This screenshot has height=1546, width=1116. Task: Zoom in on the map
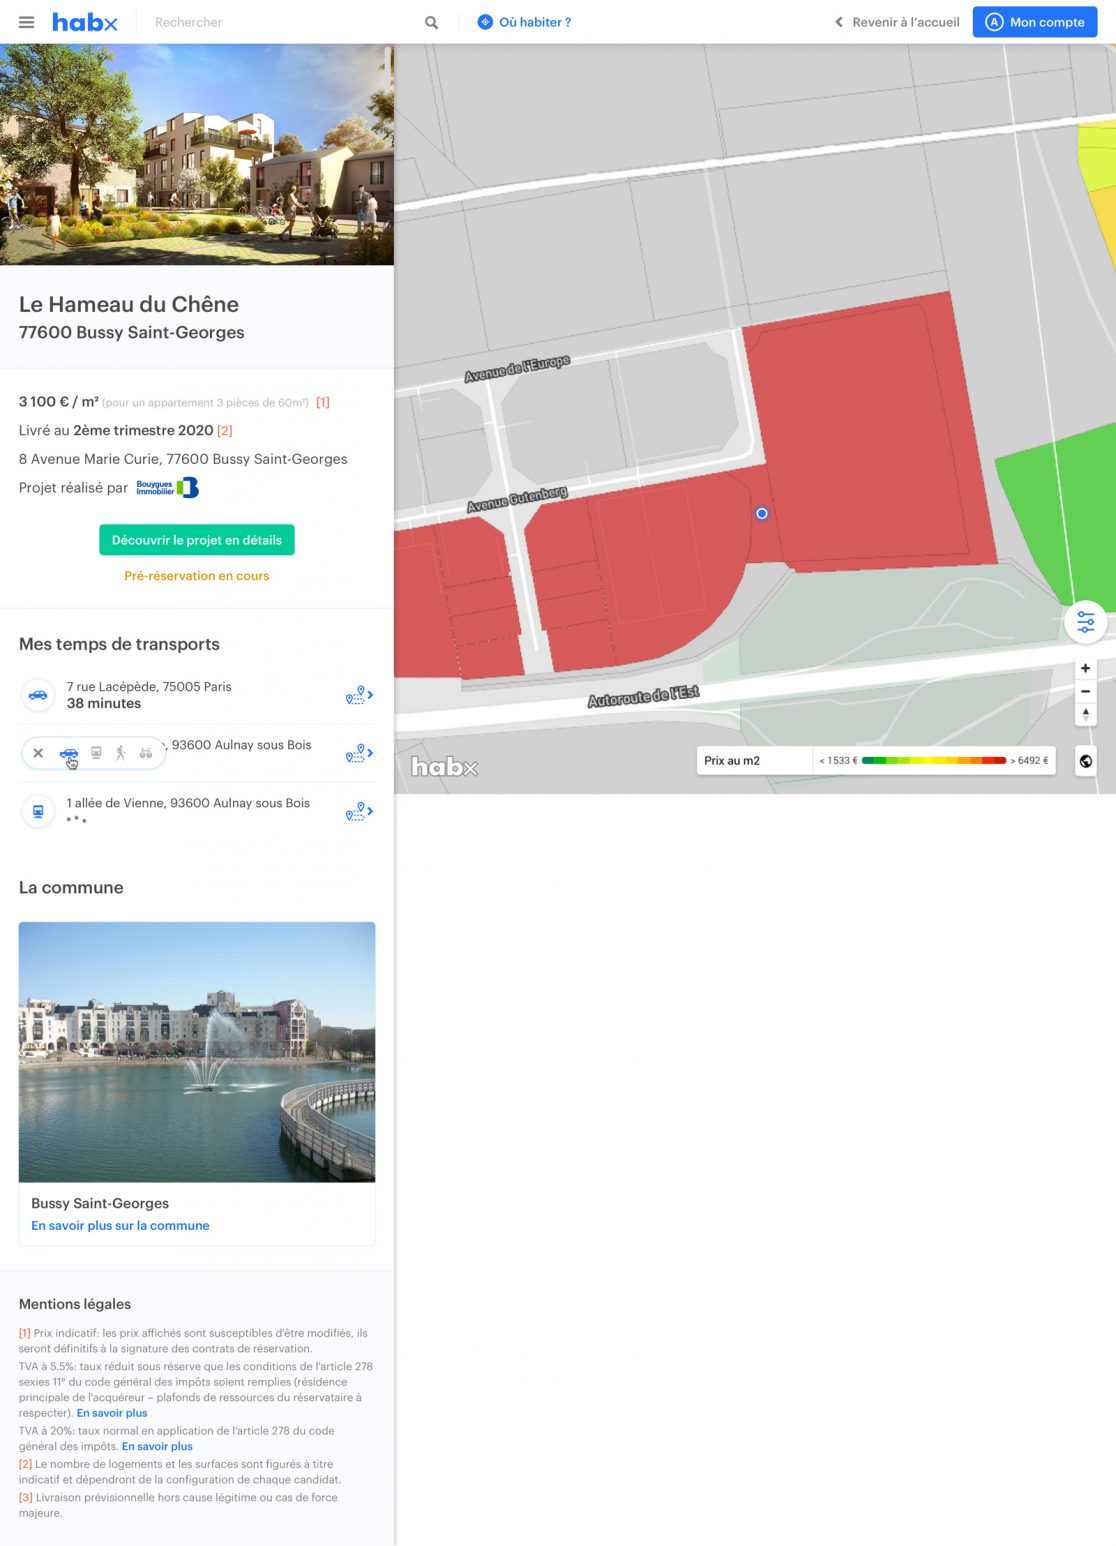point(1085,668)
